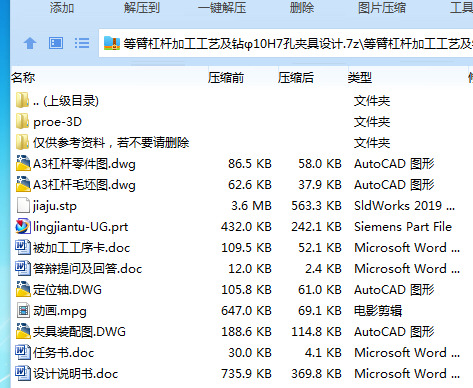The height and width of the screenshot is (388, 473).
Task: Sort by the 类型 column header
Action: coord(360,78)
